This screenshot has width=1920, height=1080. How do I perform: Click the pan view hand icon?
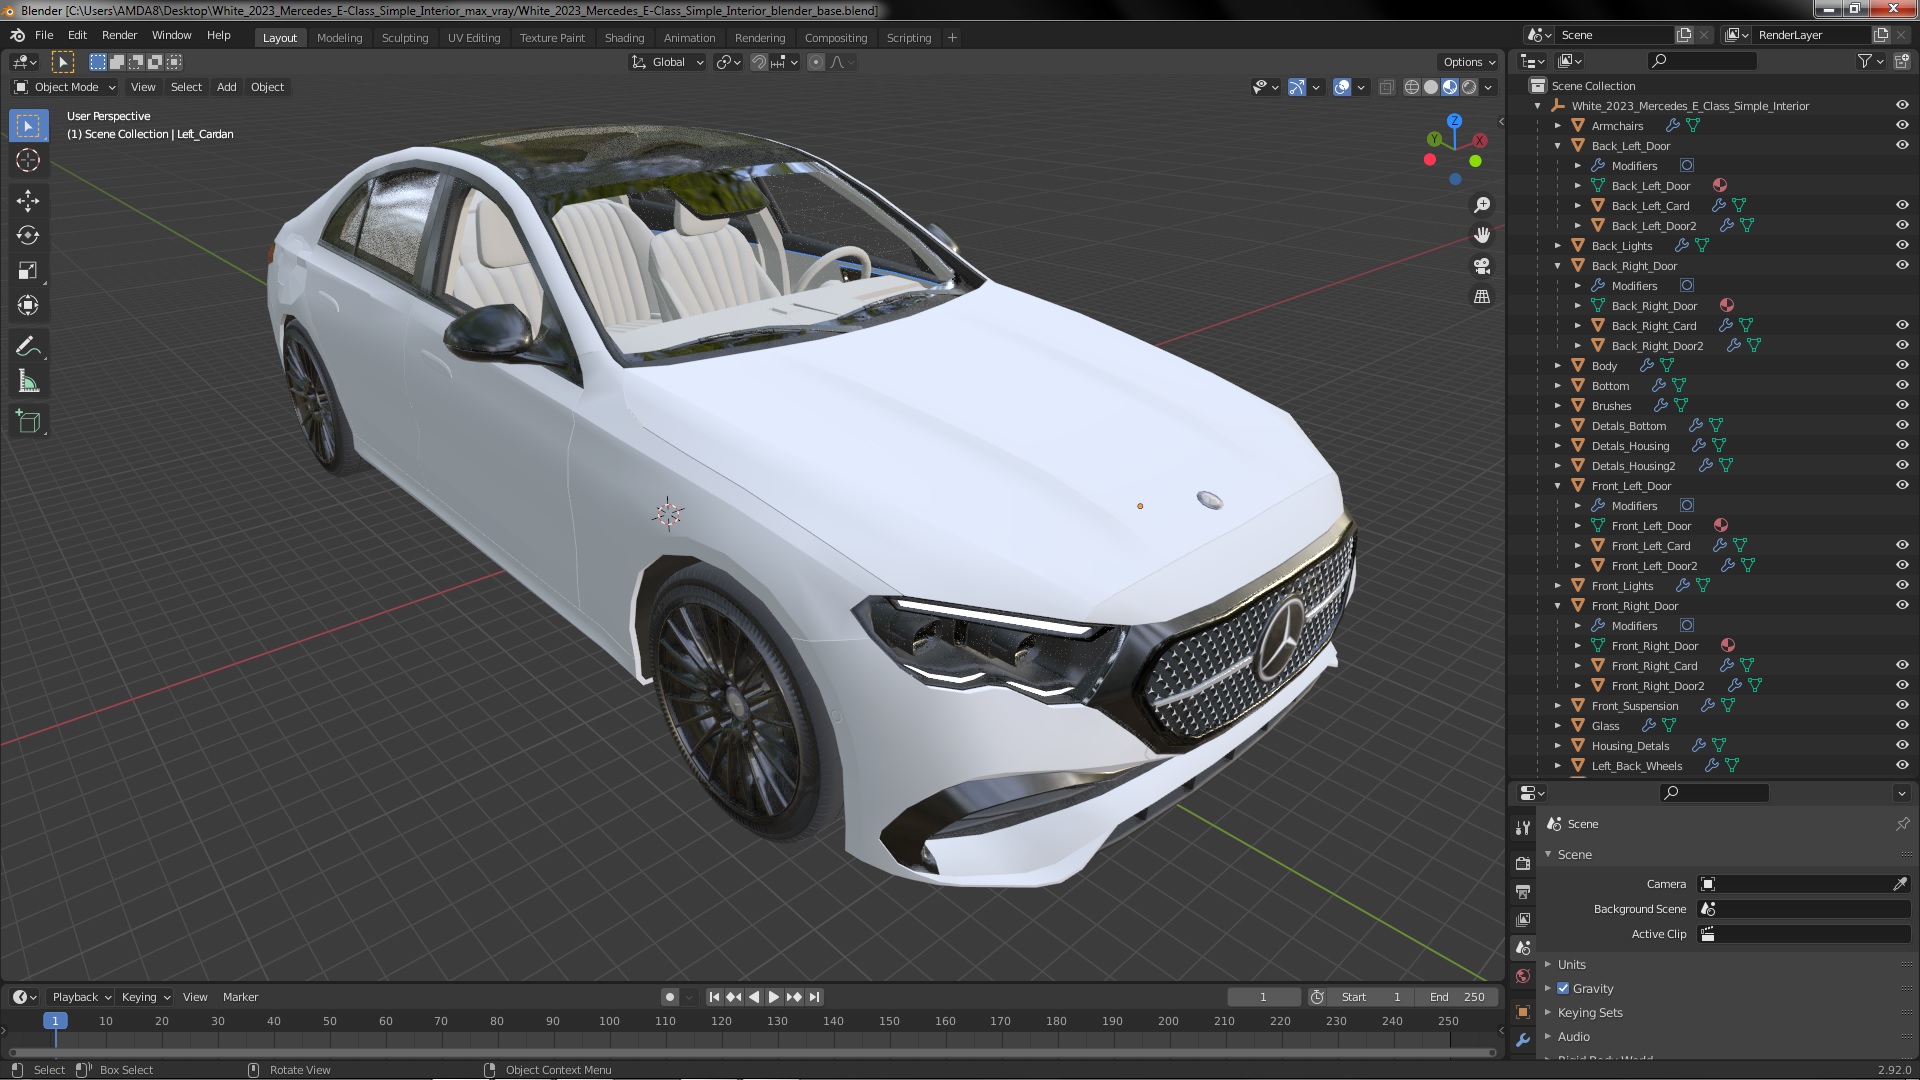pos(1482,235)
